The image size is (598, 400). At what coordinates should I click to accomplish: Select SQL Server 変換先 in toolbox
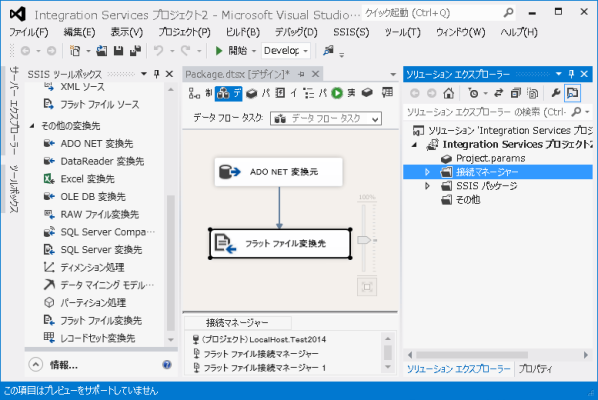(x=101, y=249)
